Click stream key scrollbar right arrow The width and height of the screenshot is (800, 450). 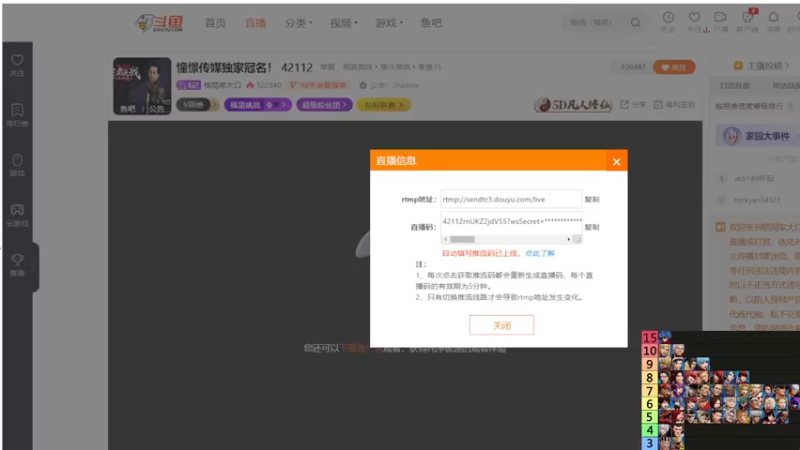[x=569, y=239]
